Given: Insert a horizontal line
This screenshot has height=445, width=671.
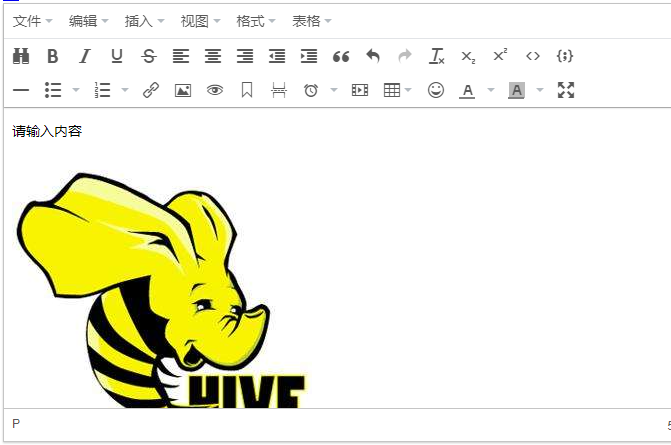Looking at the screenshot, I should (x=21, y=90).
